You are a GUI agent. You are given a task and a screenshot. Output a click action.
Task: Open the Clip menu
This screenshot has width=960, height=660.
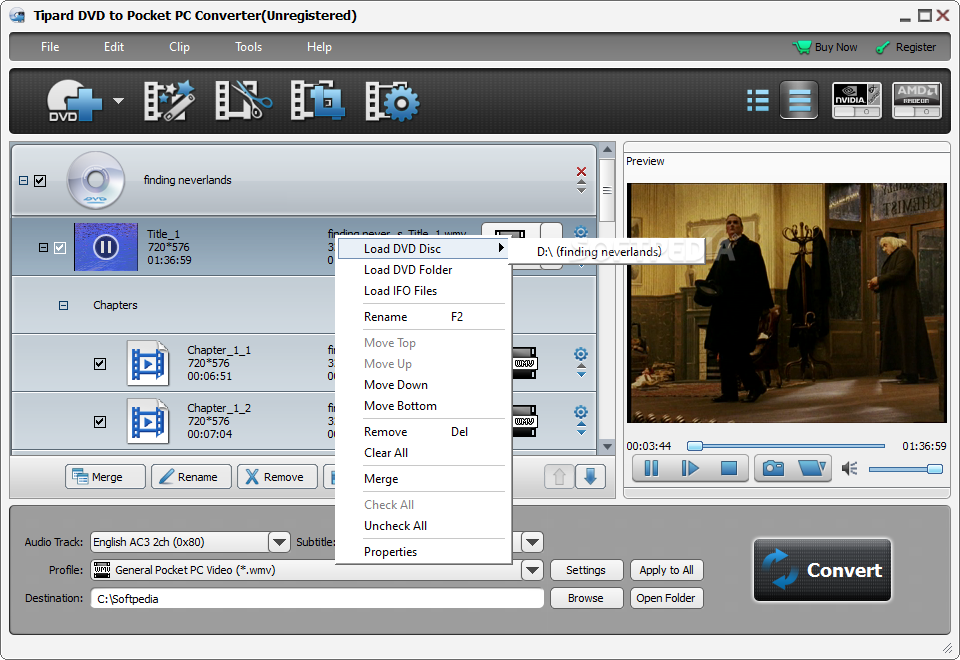179,47
